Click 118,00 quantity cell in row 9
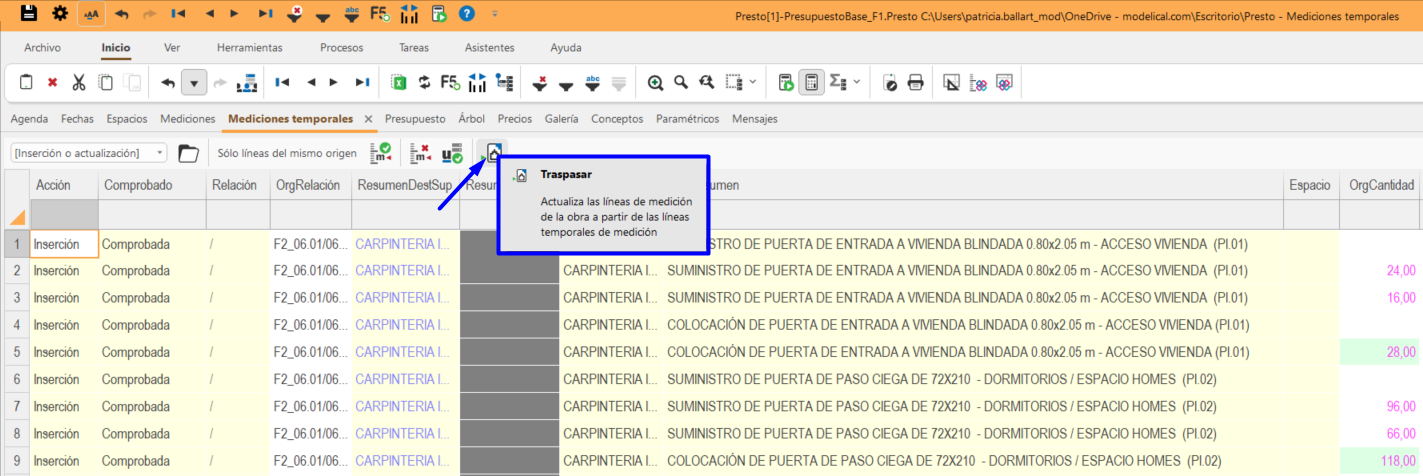 pyautogui.click(x=1381, y=461)
